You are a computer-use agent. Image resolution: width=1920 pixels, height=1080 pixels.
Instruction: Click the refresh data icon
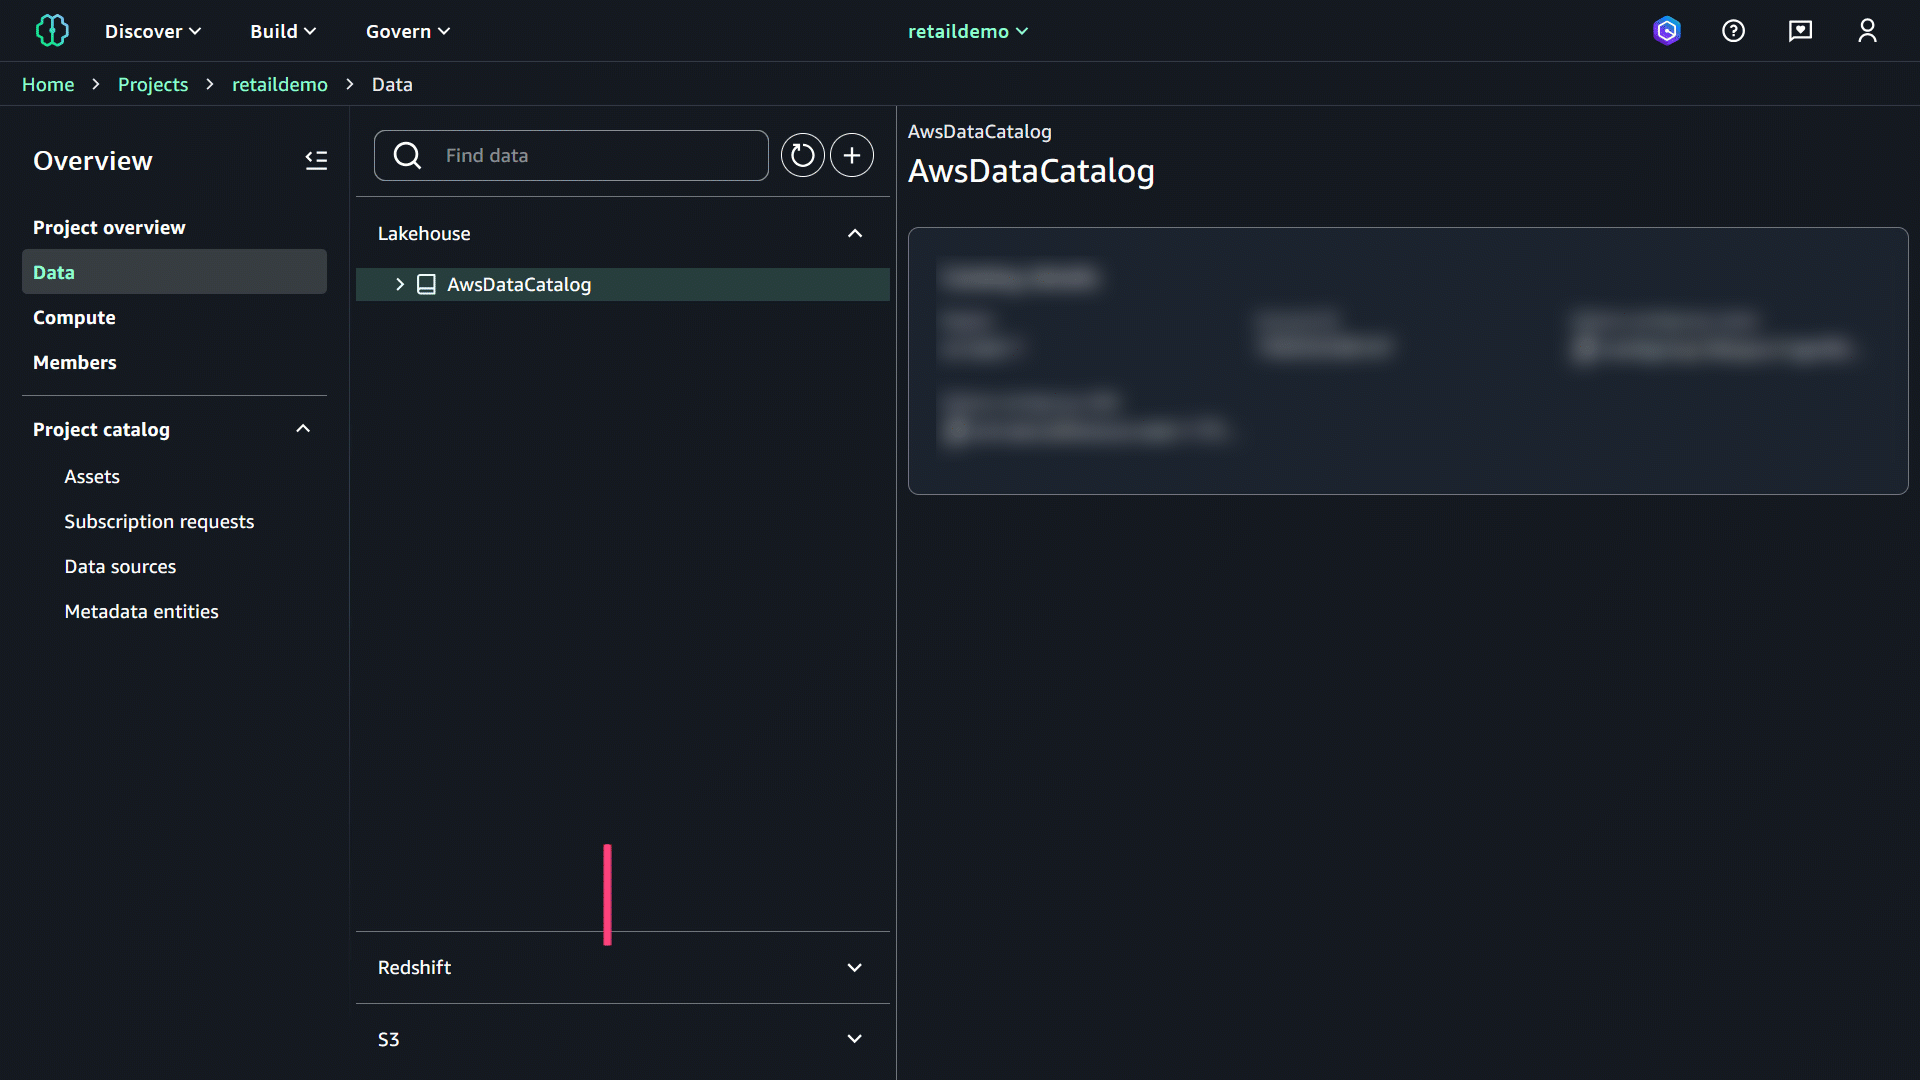pyautogui.click(x=802, y=155)
